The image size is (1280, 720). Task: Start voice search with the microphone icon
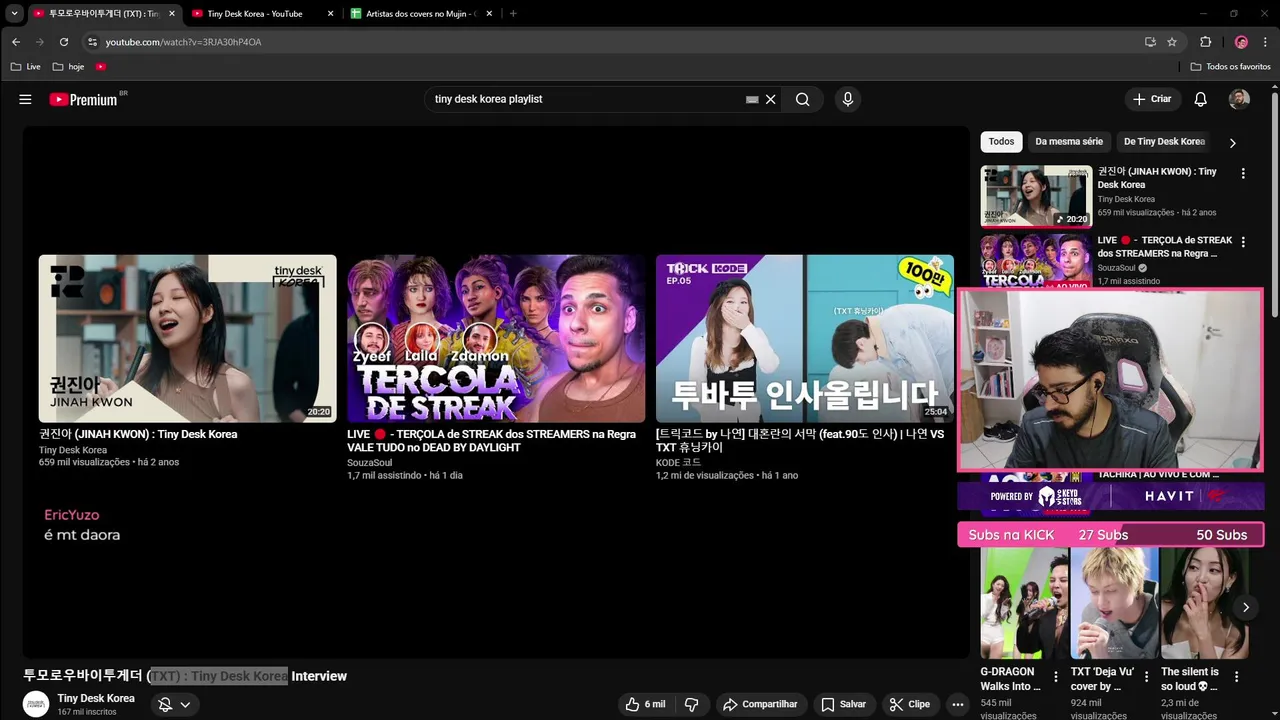848,99
